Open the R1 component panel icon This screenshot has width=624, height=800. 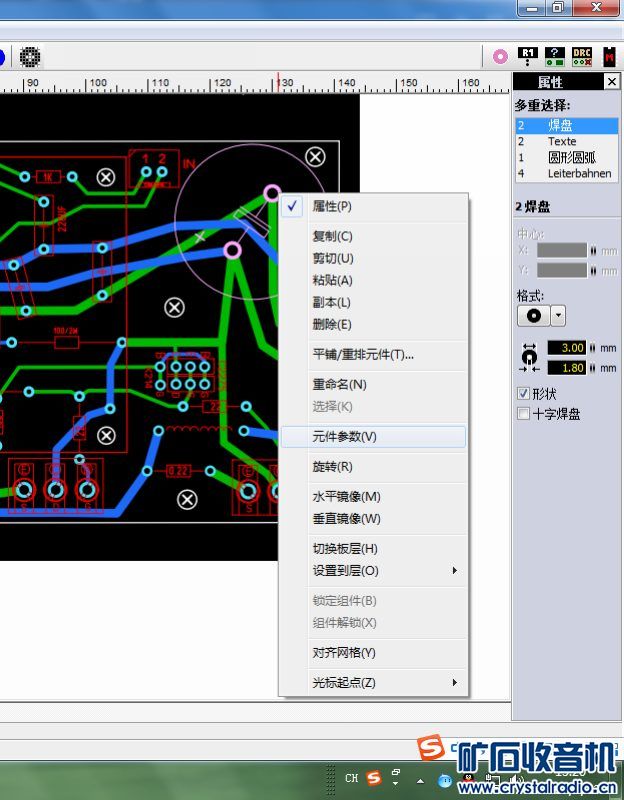click(x=528, y=57)
